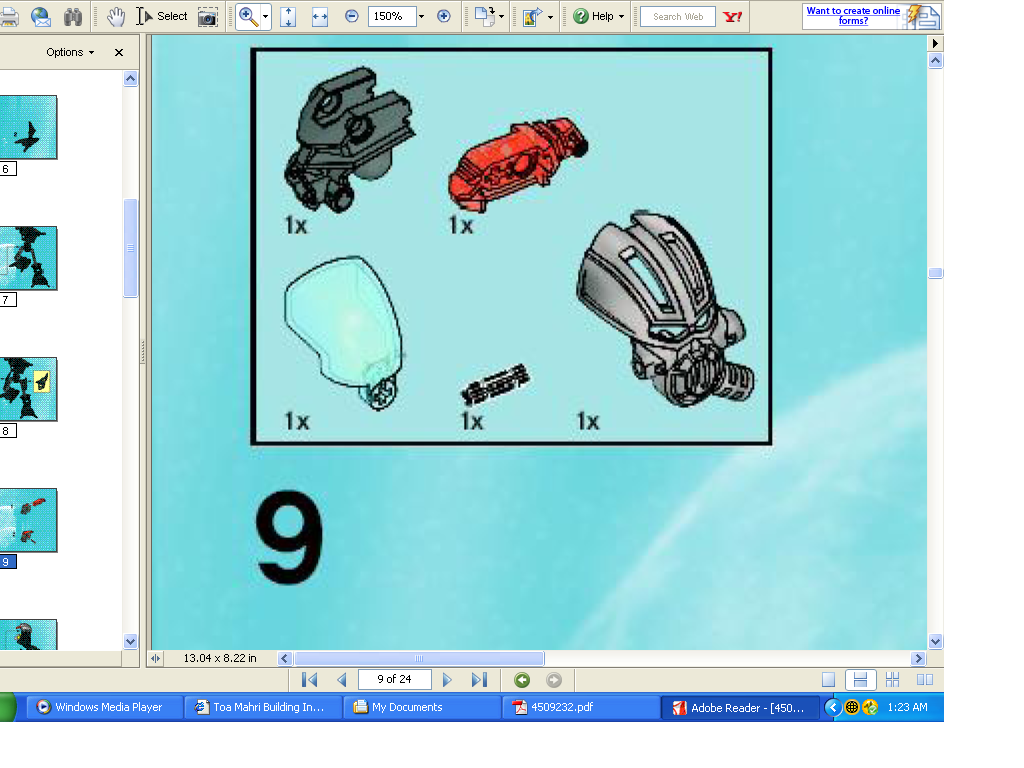Select page 9 thumbnail
This screenshot has height=768, width=1024.
27,520
